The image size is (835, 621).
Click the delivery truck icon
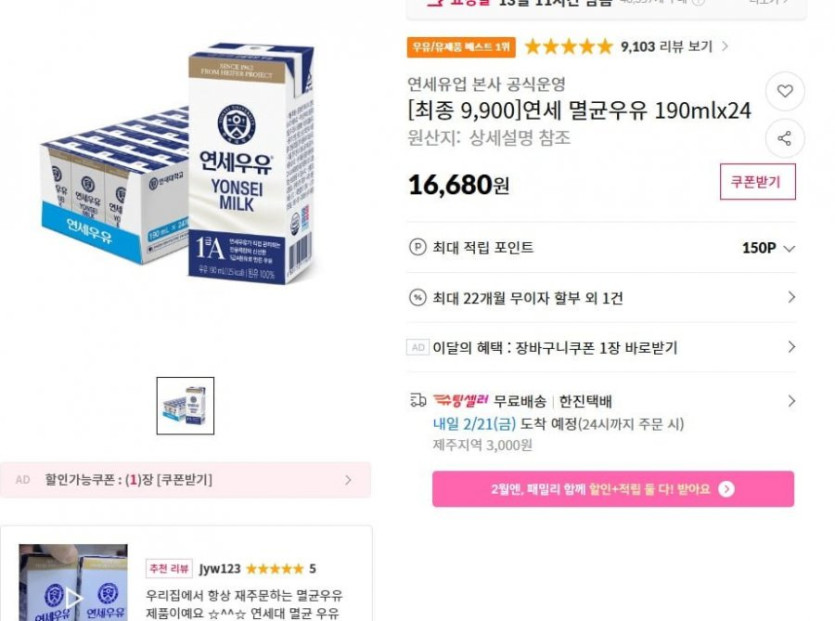[x=418, y=401]
